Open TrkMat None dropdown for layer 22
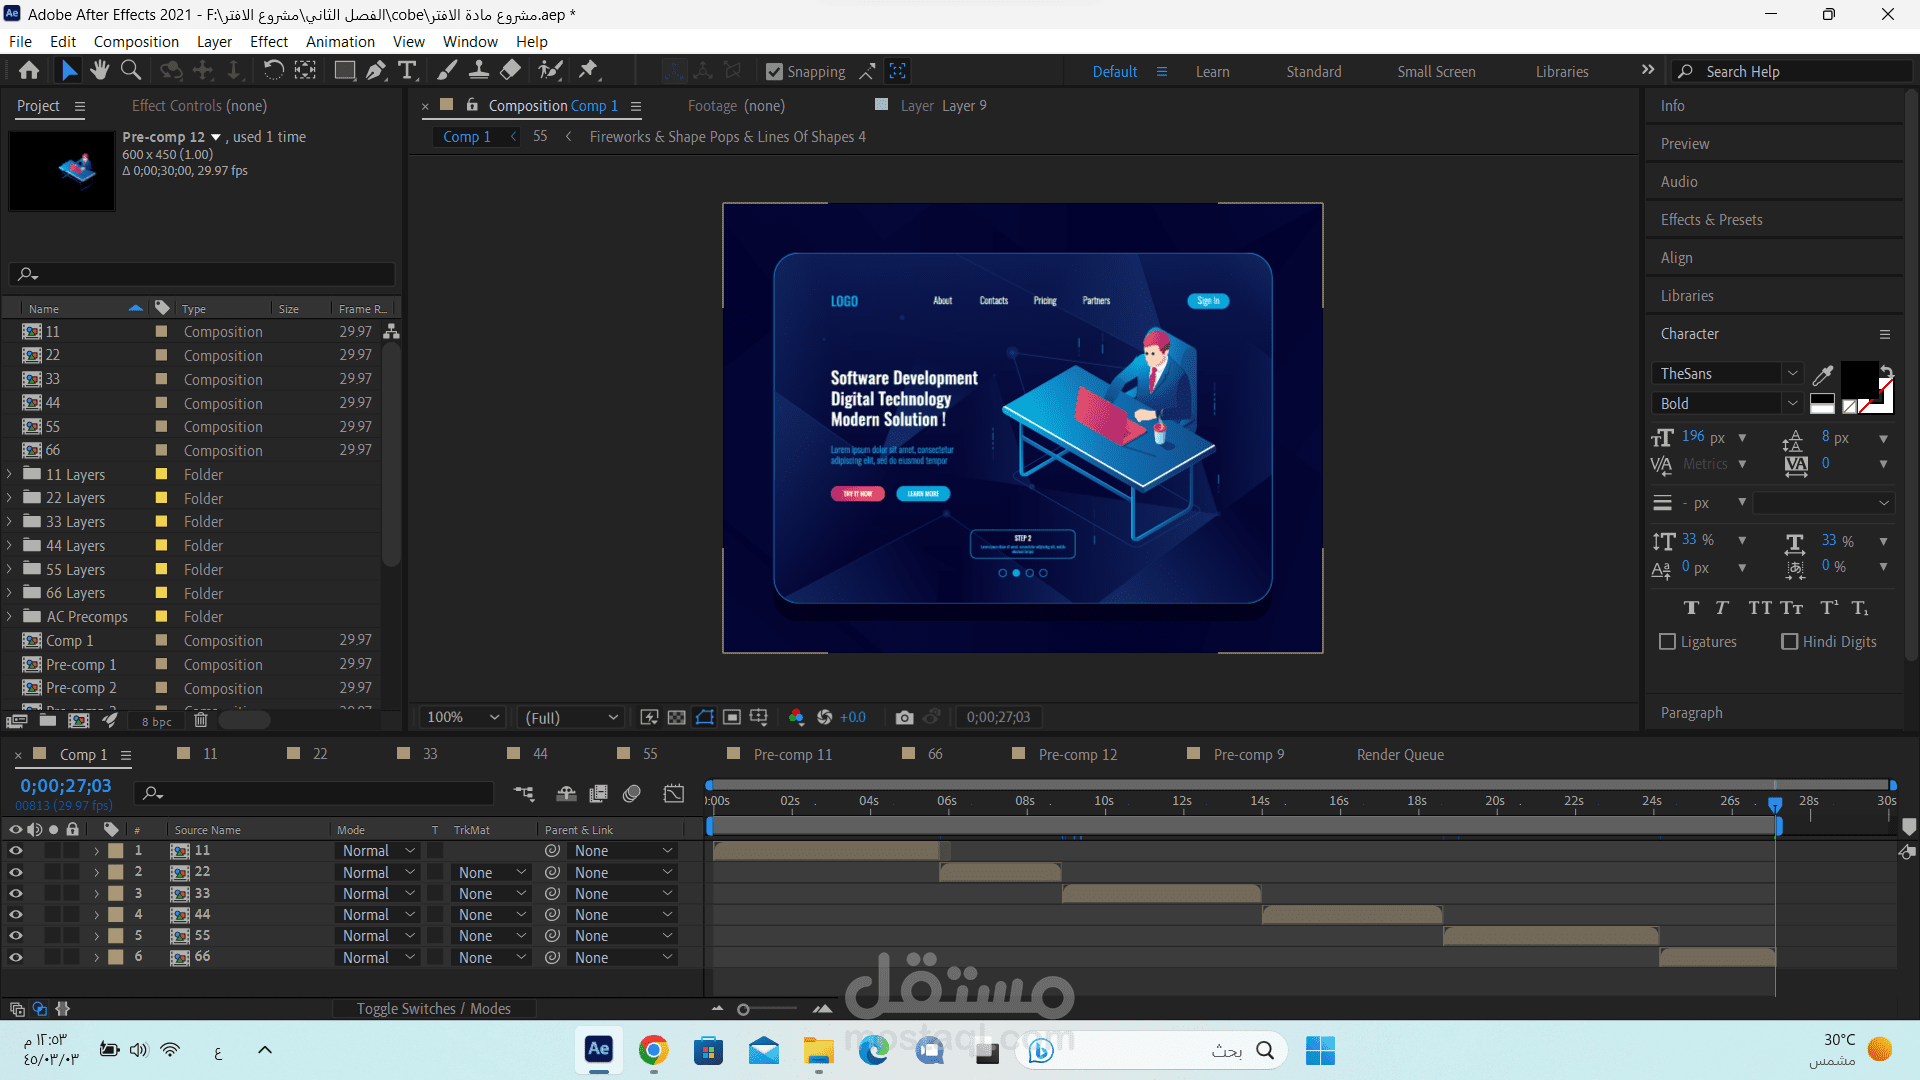Screen dimensions: 1920x1080 pyautogui.click(x=491, y=873)
